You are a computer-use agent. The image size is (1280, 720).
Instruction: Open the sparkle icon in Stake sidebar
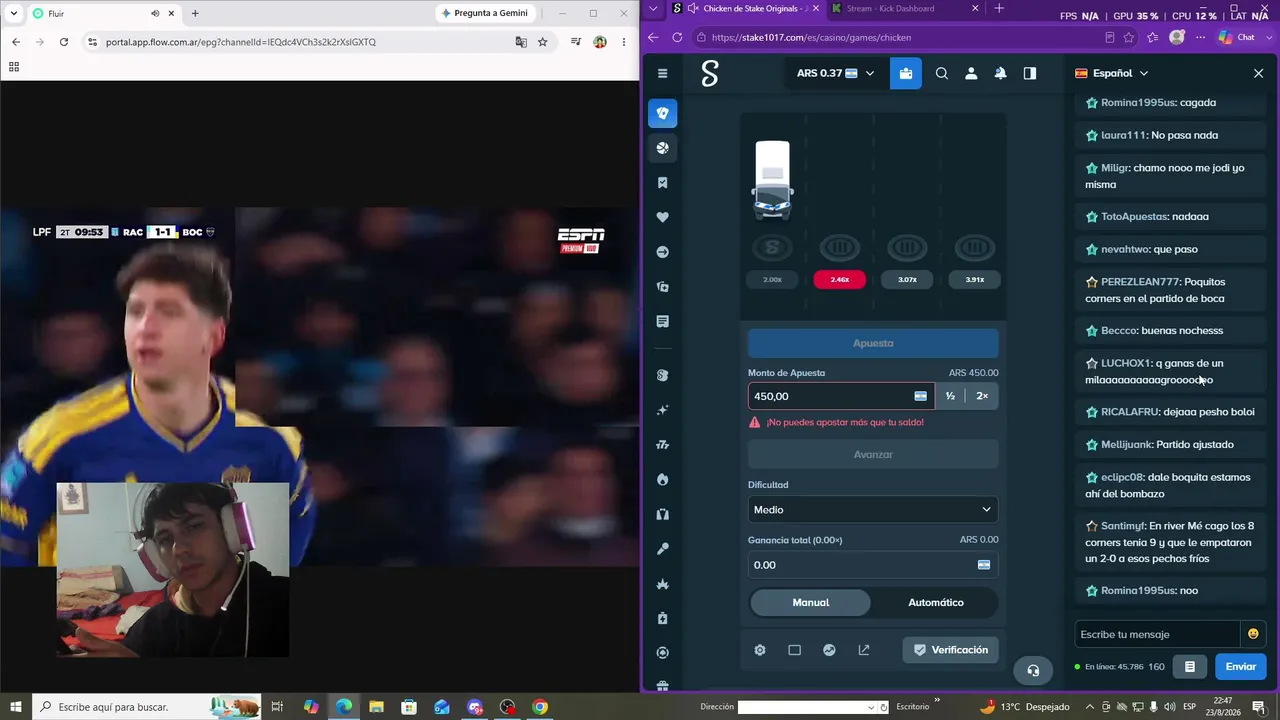pos(662,410)
